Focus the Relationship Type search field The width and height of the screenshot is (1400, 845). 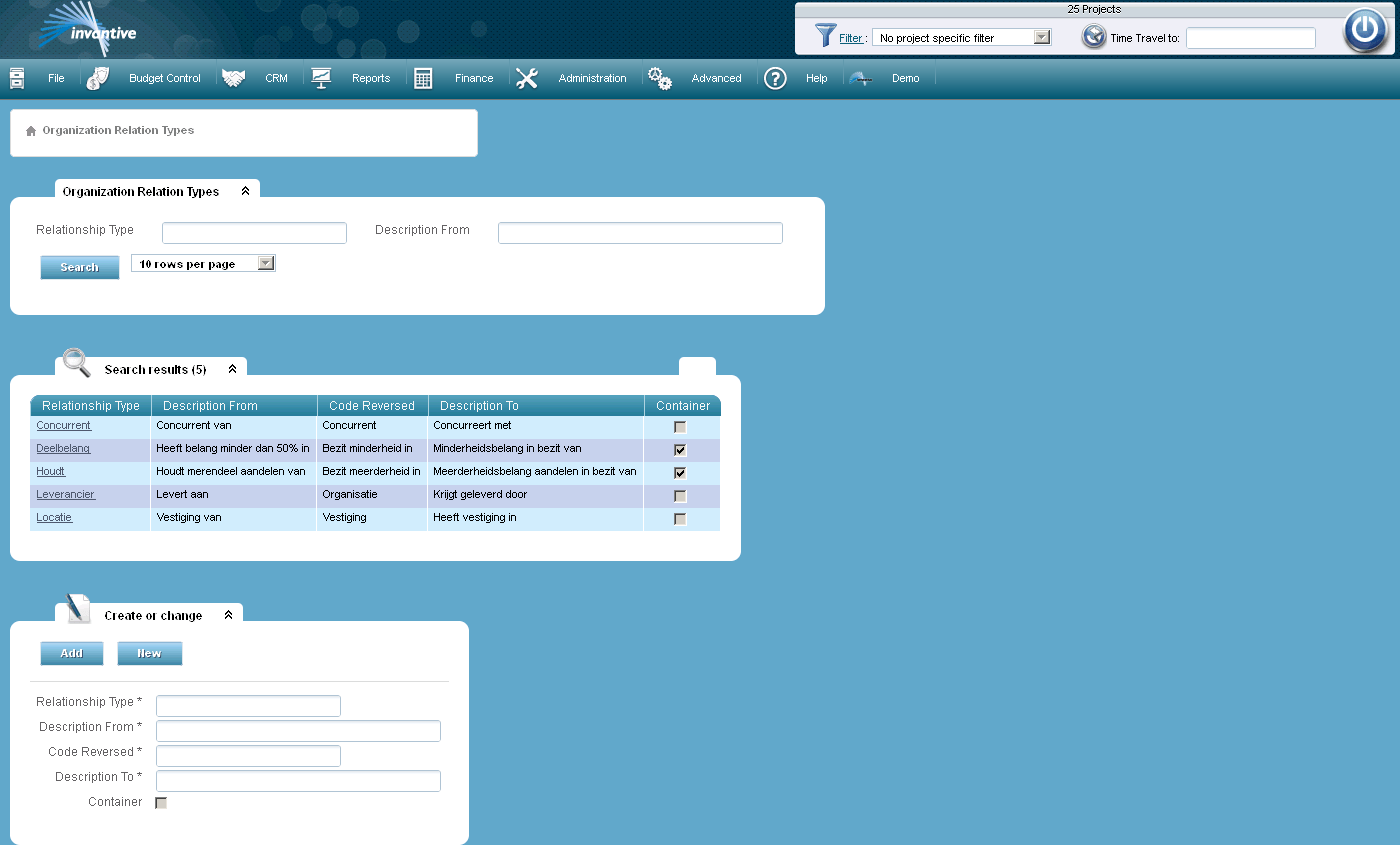click(254, 233)
